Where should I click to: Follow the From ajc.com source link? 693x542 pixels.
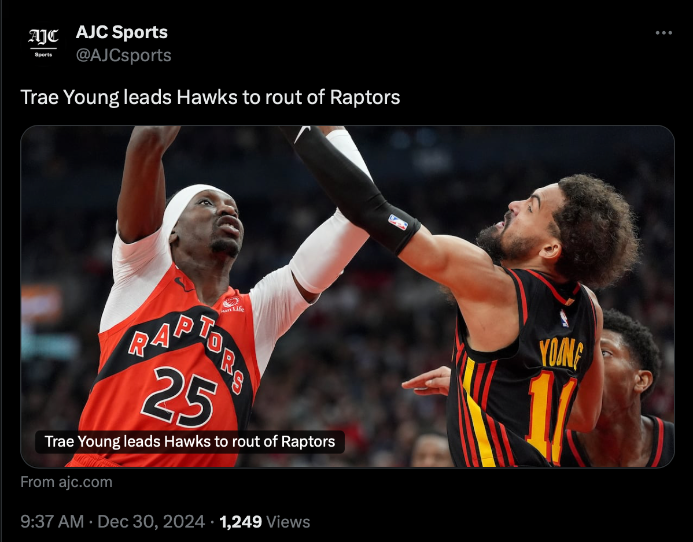66,482
